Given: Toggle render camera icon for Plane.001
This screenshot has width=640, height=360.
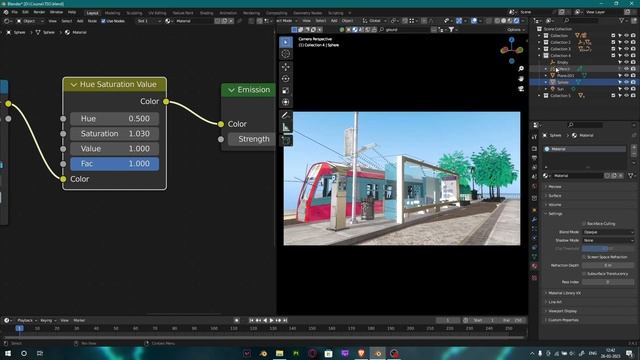Looking at the screenshot, I should pyautogui.click(x=633, y=76).
